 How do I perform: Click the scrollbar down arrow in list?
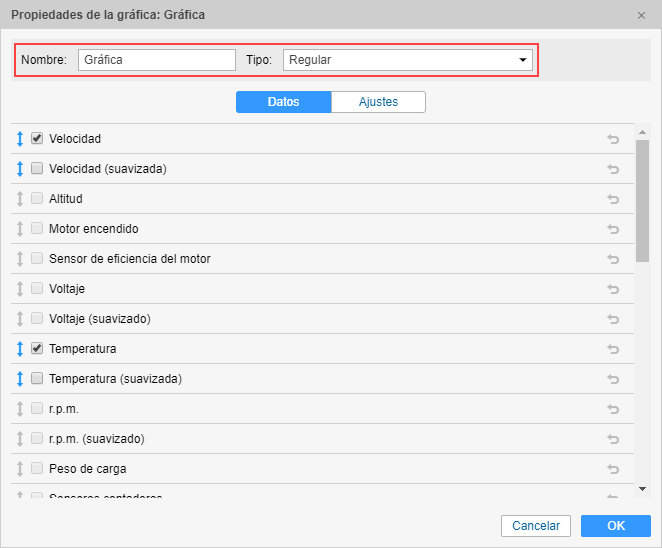(x=642, y=489)
